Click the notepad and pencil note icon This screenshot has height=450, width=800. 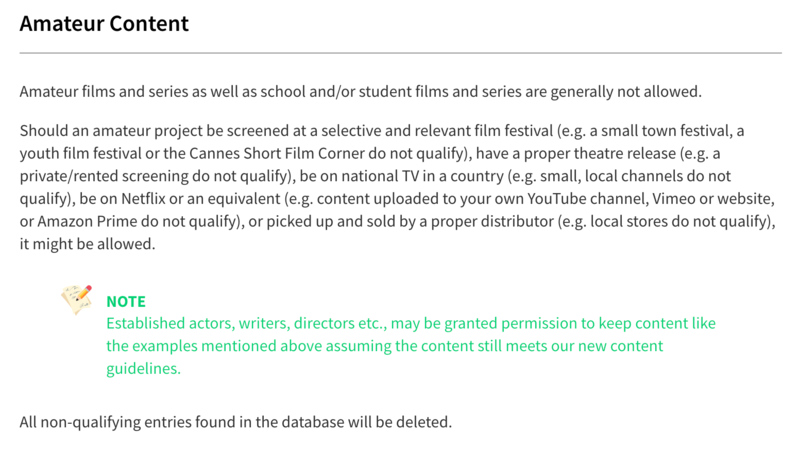pos(77,299)
